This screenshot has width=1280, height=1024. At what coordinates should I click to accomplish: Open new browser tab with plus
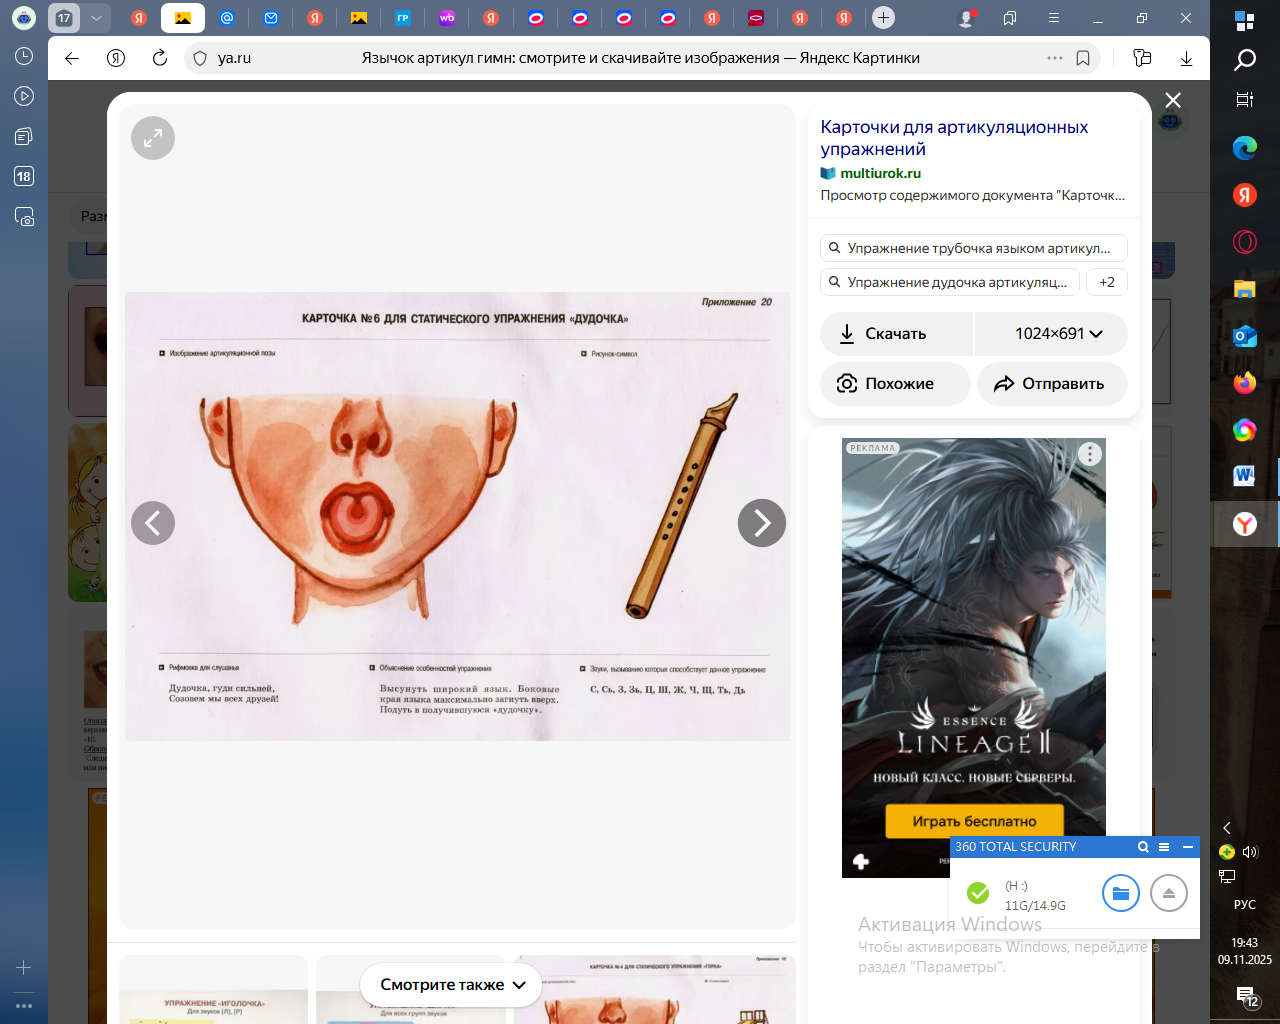click(883, 18)
